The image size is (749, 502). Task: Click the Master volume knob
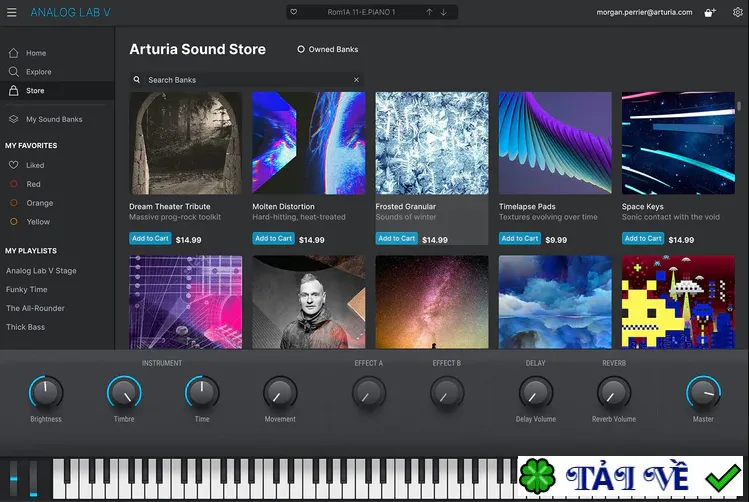coord(703,392)
